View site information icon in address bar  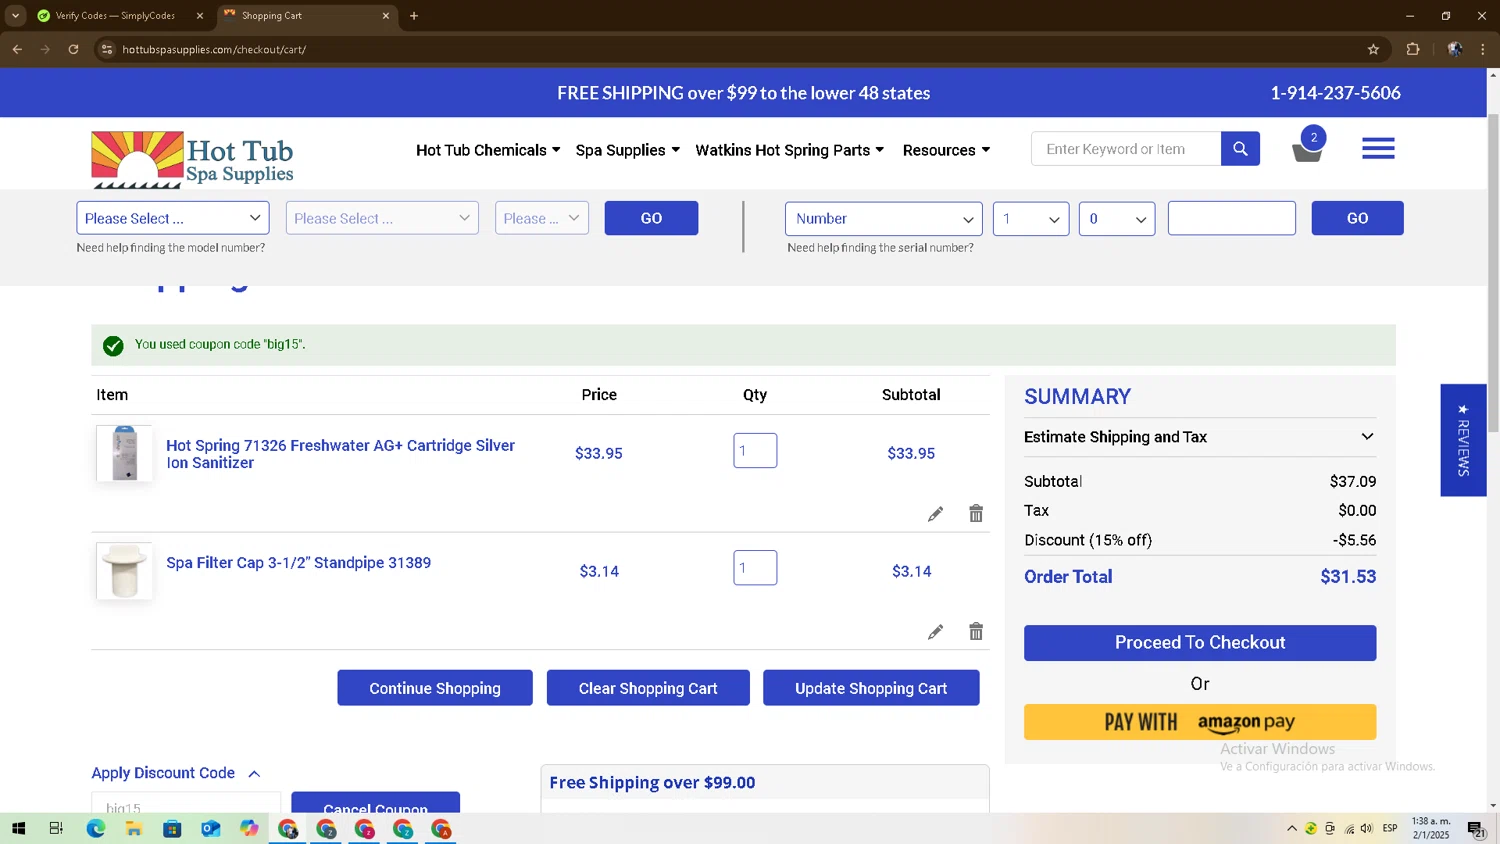107,49
